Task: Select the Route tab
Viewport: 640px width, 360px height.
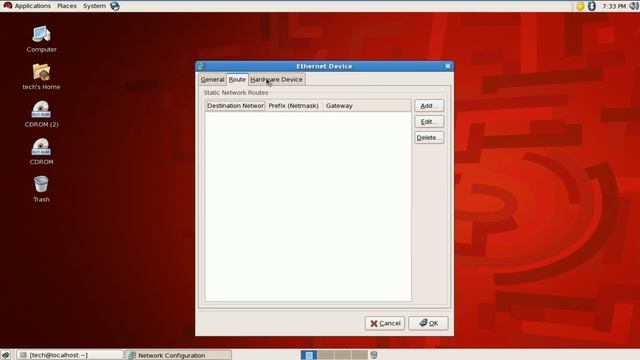Action: pos(237,80)
